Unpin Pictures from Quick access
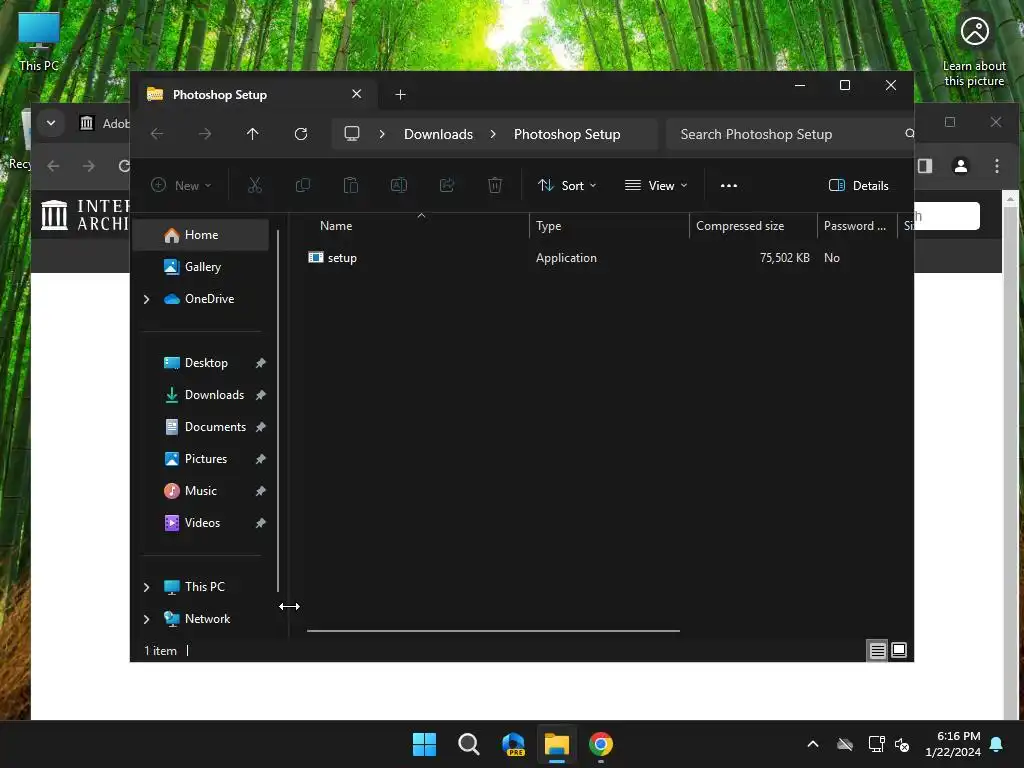 coord(261,459)
